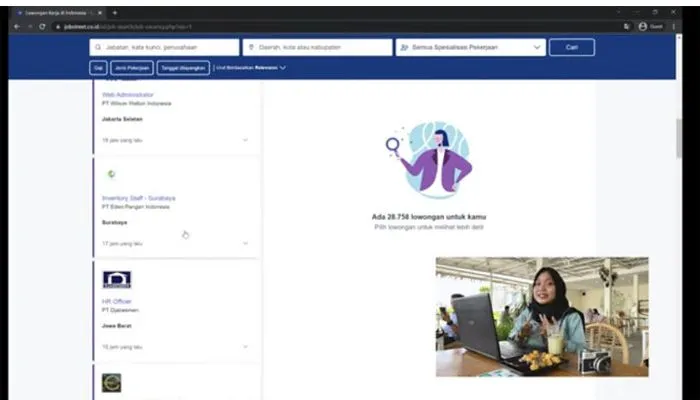Click the webcam video overlay

(x=542, y=317)
